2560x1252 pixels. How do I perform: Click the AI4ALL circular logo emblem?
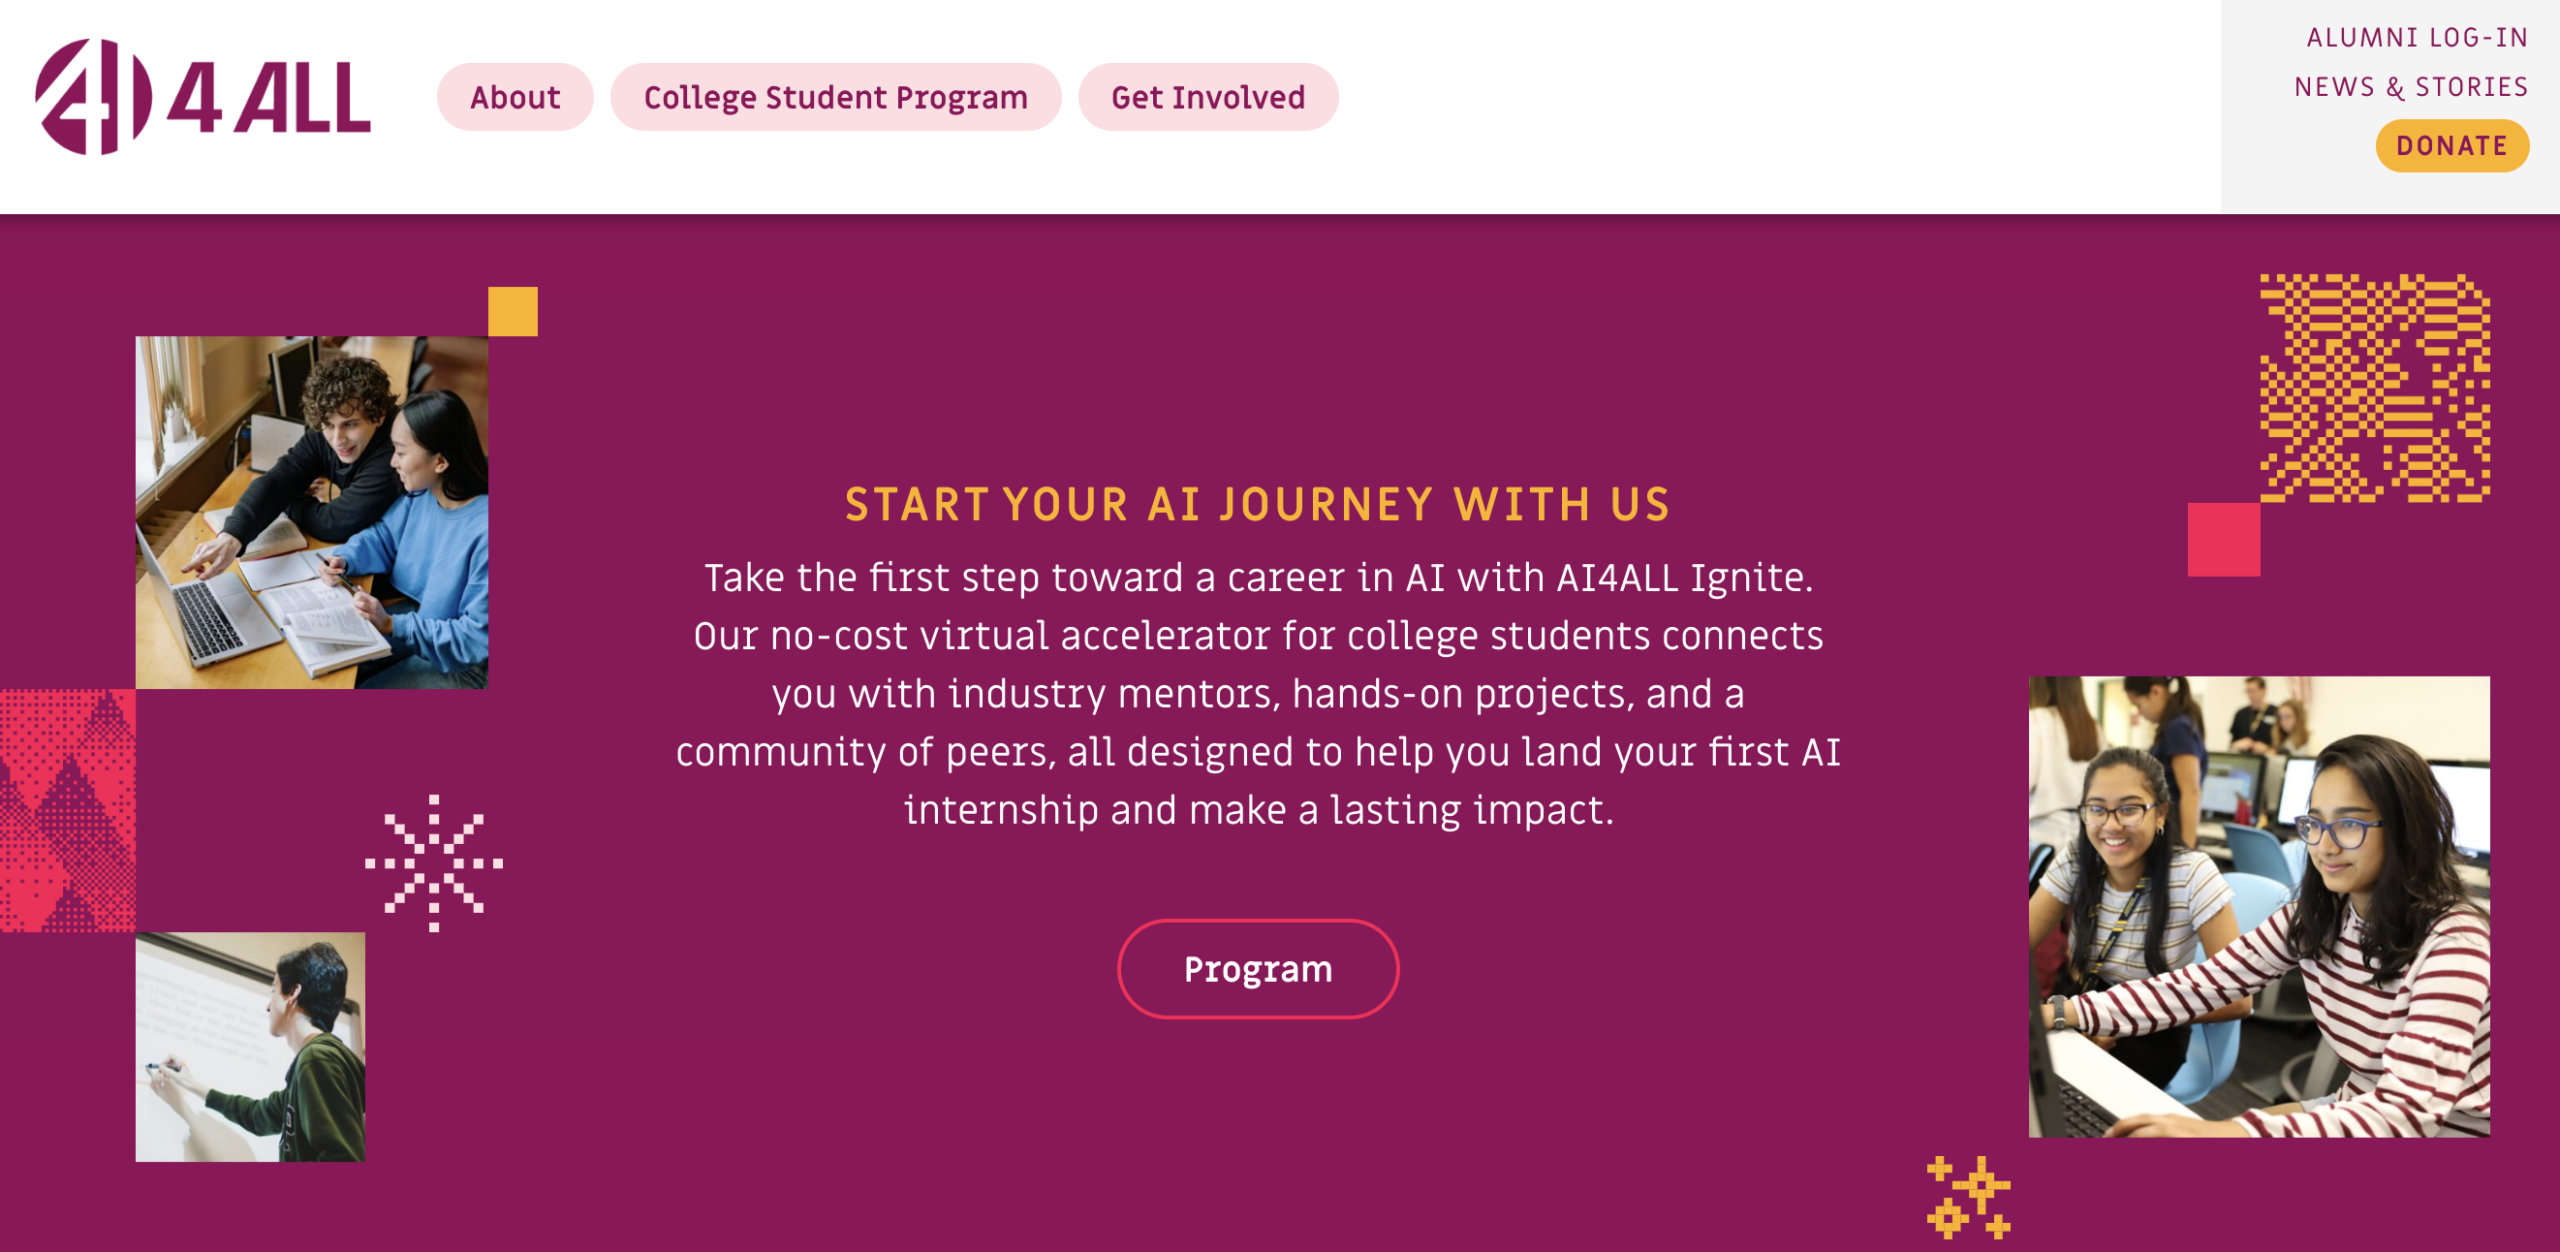pyautogui.click(x=92, y=97)
